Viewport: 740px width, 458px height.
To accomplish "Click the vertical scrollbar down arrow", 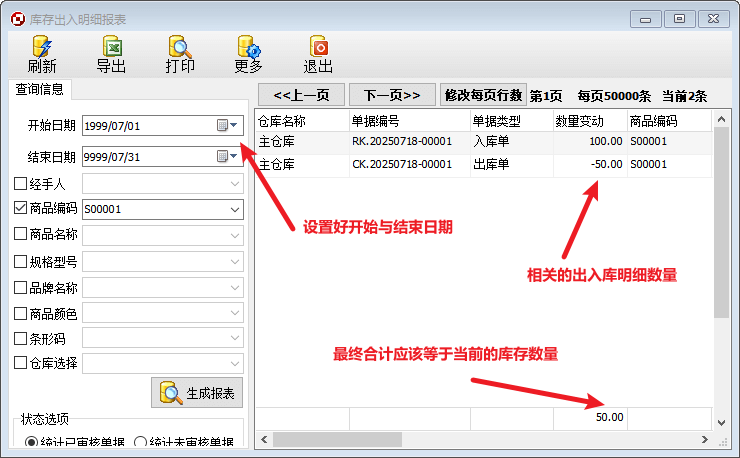I will [721, 423].
